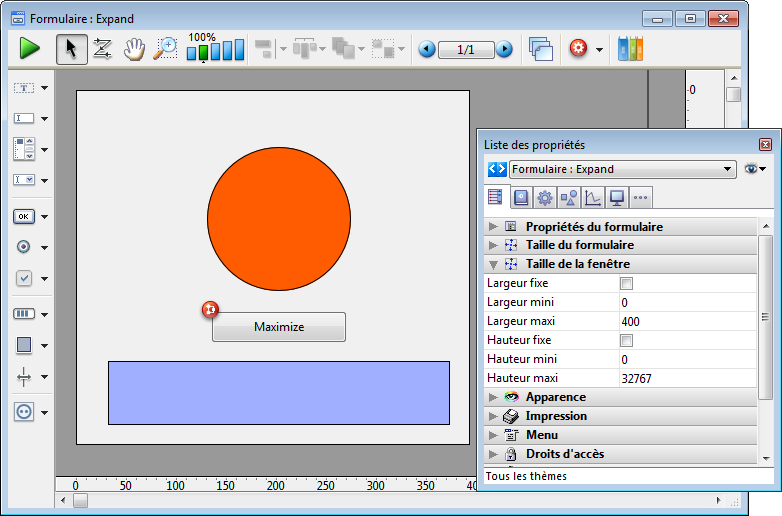Open the last ellipsis properties tab
The image size is (782, 516).
coord(640,197)
